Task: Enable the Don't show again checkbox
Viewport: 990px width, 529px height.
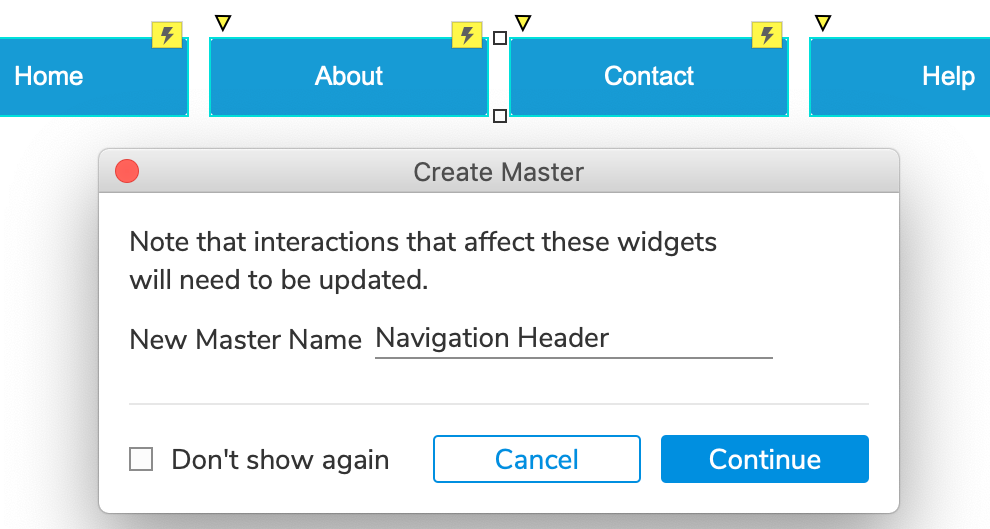Action: tap(141, 459)
